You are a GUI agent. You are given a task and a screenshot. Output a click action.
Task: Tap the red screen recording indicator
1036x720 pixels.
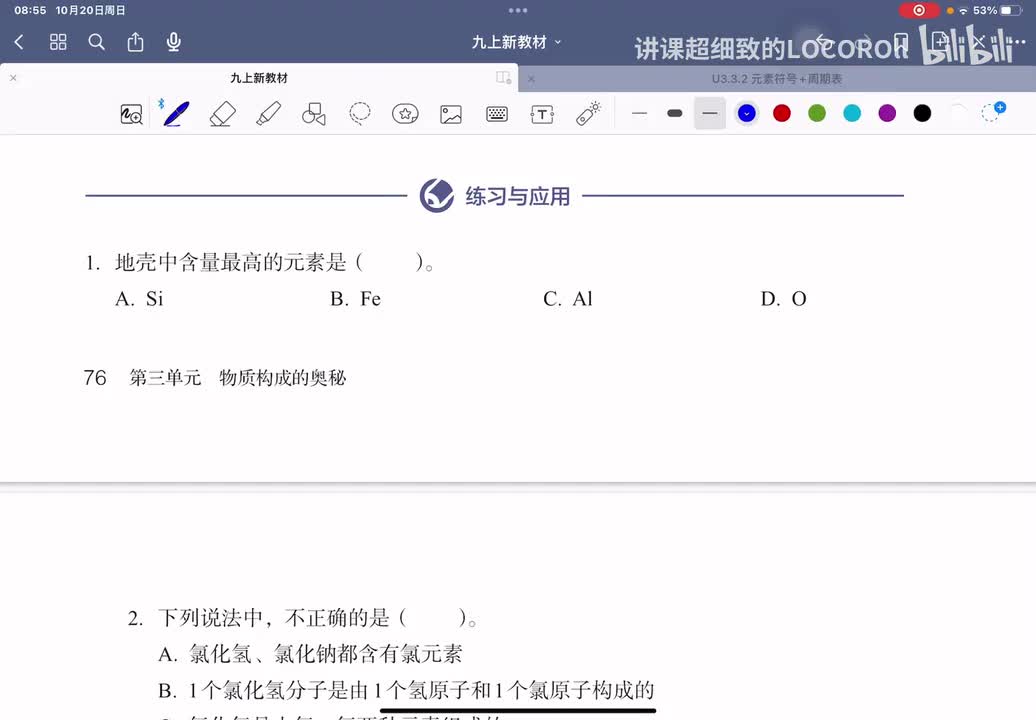918,11
